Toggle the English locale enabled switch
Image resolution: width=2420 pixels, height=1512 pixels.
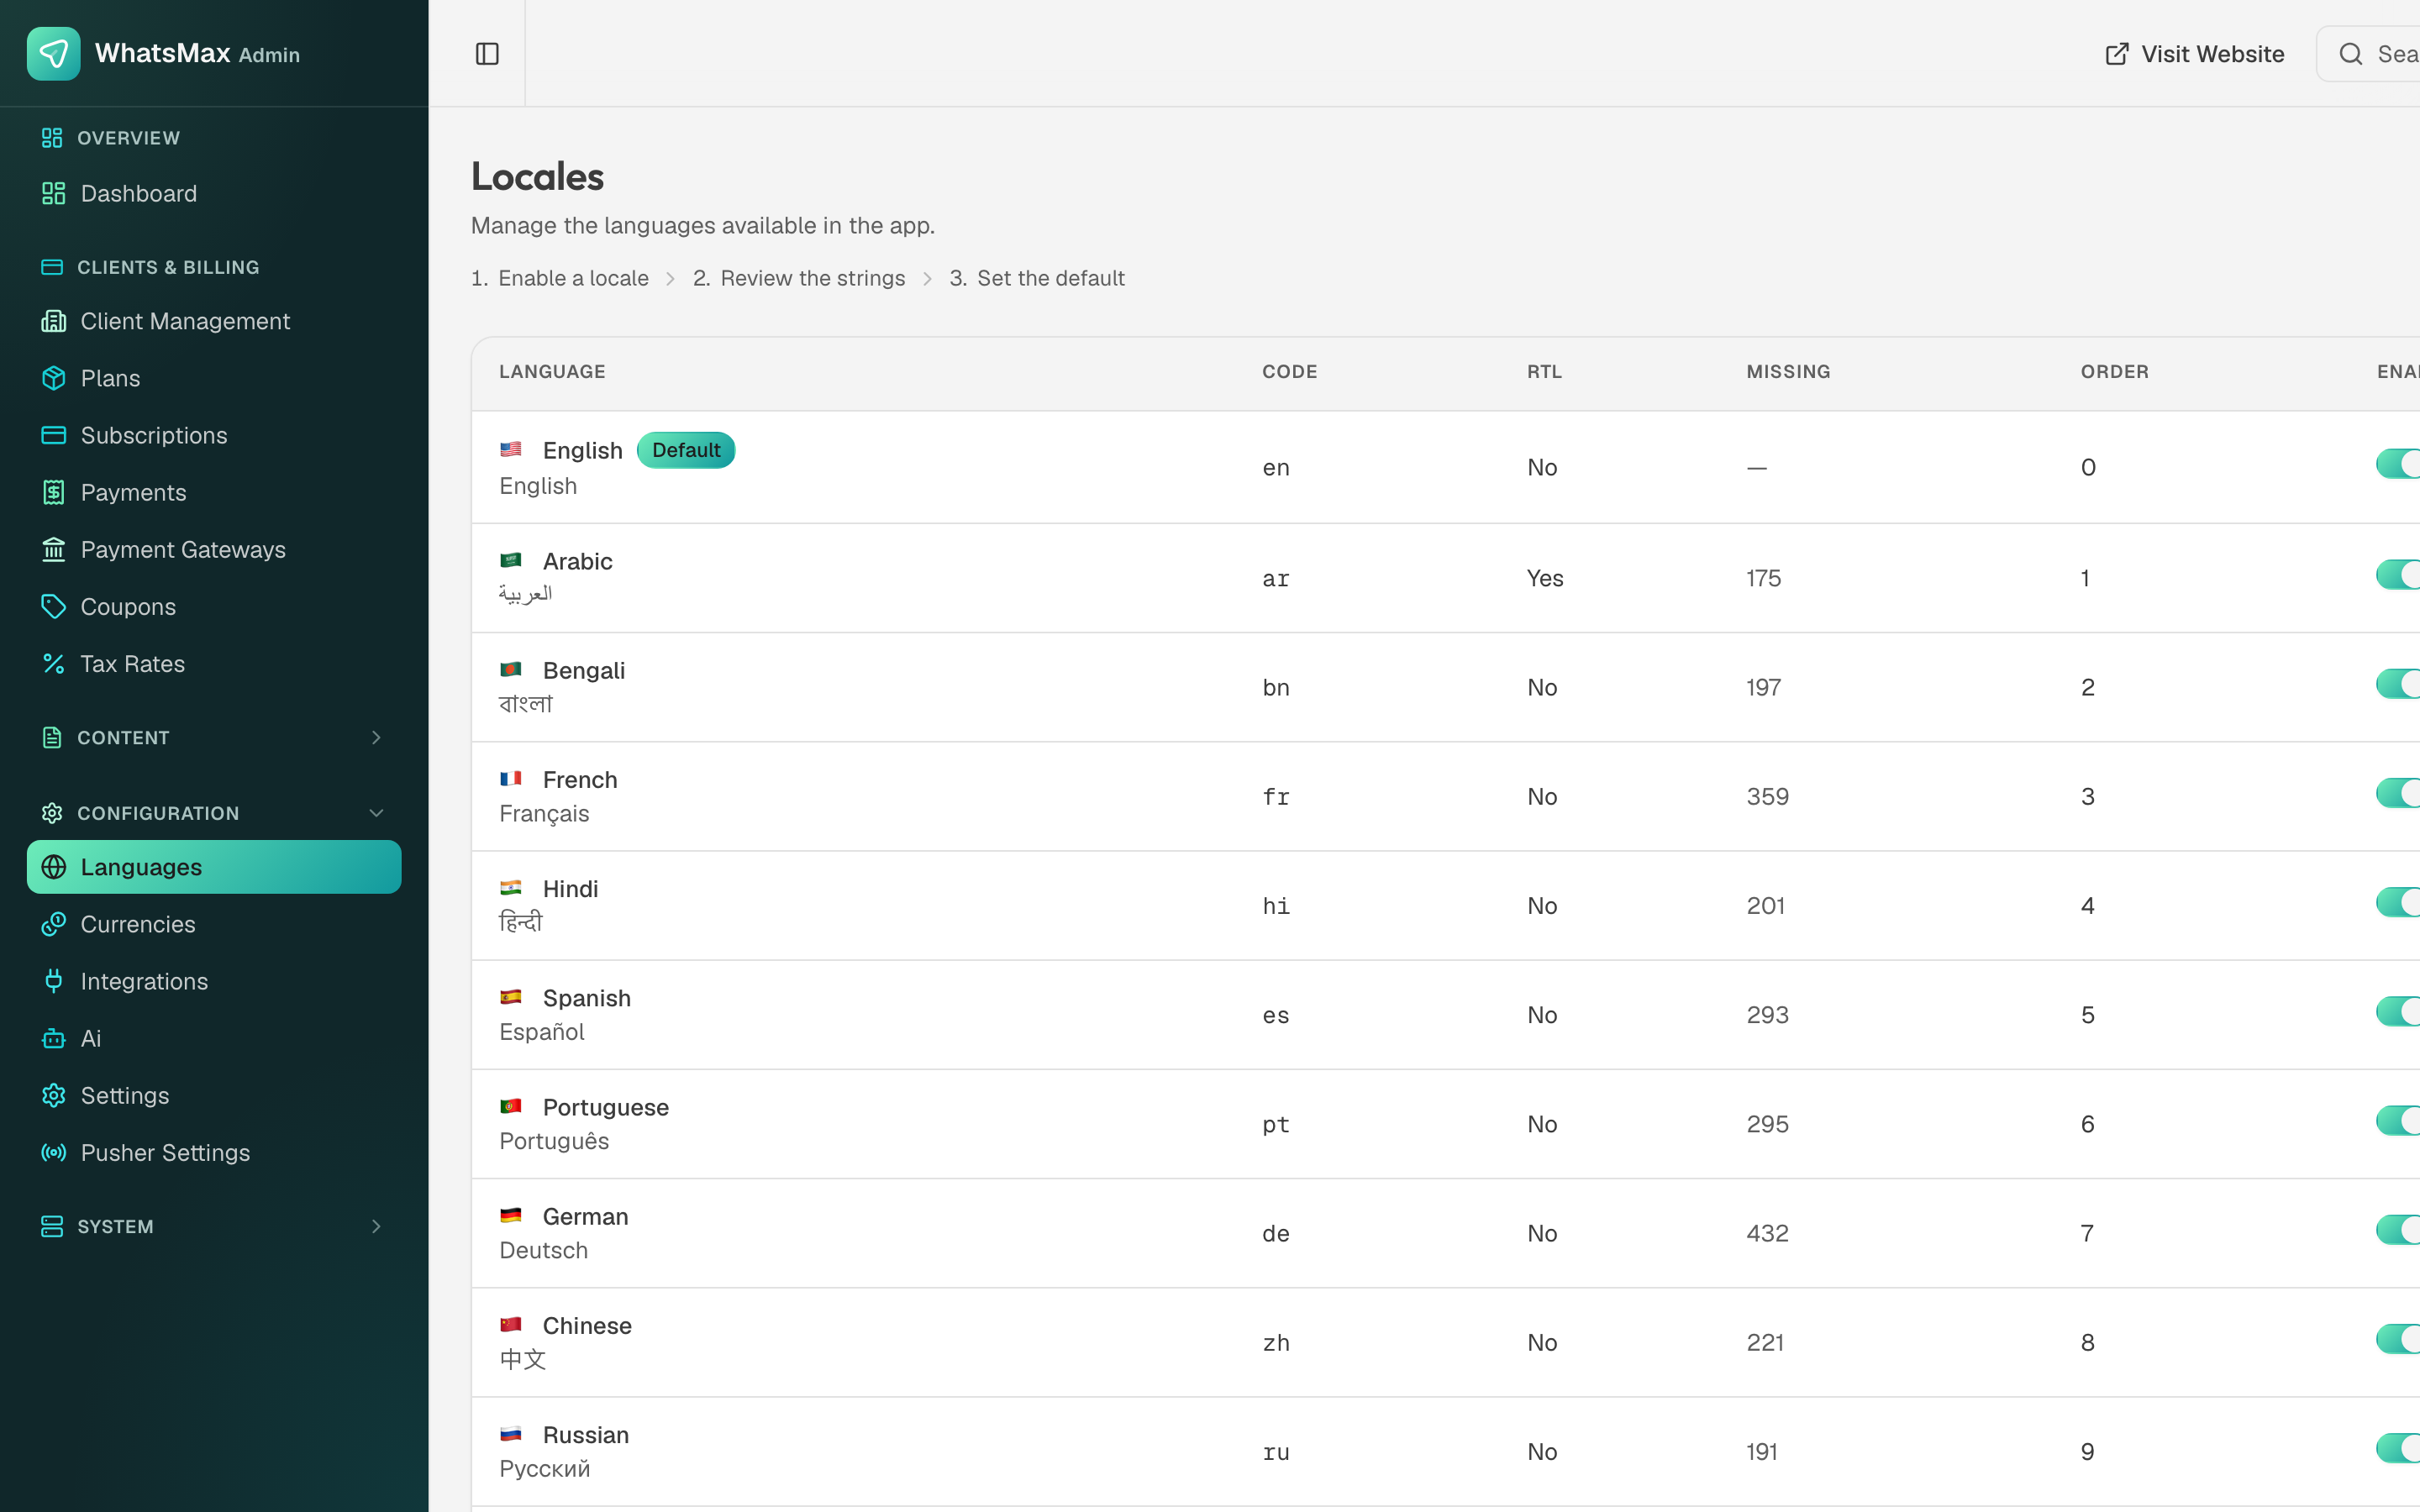click(2398, 464)
